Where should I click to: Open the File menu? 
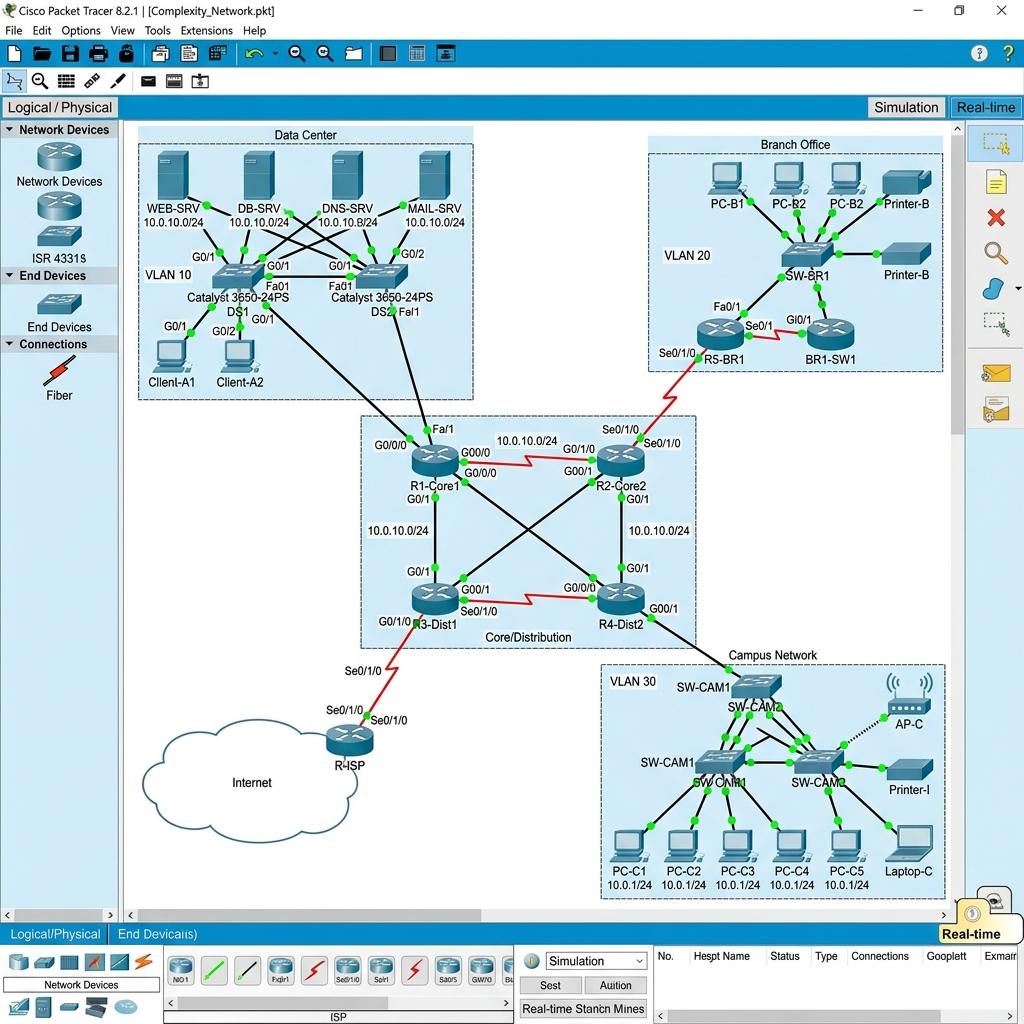(13, 31)
